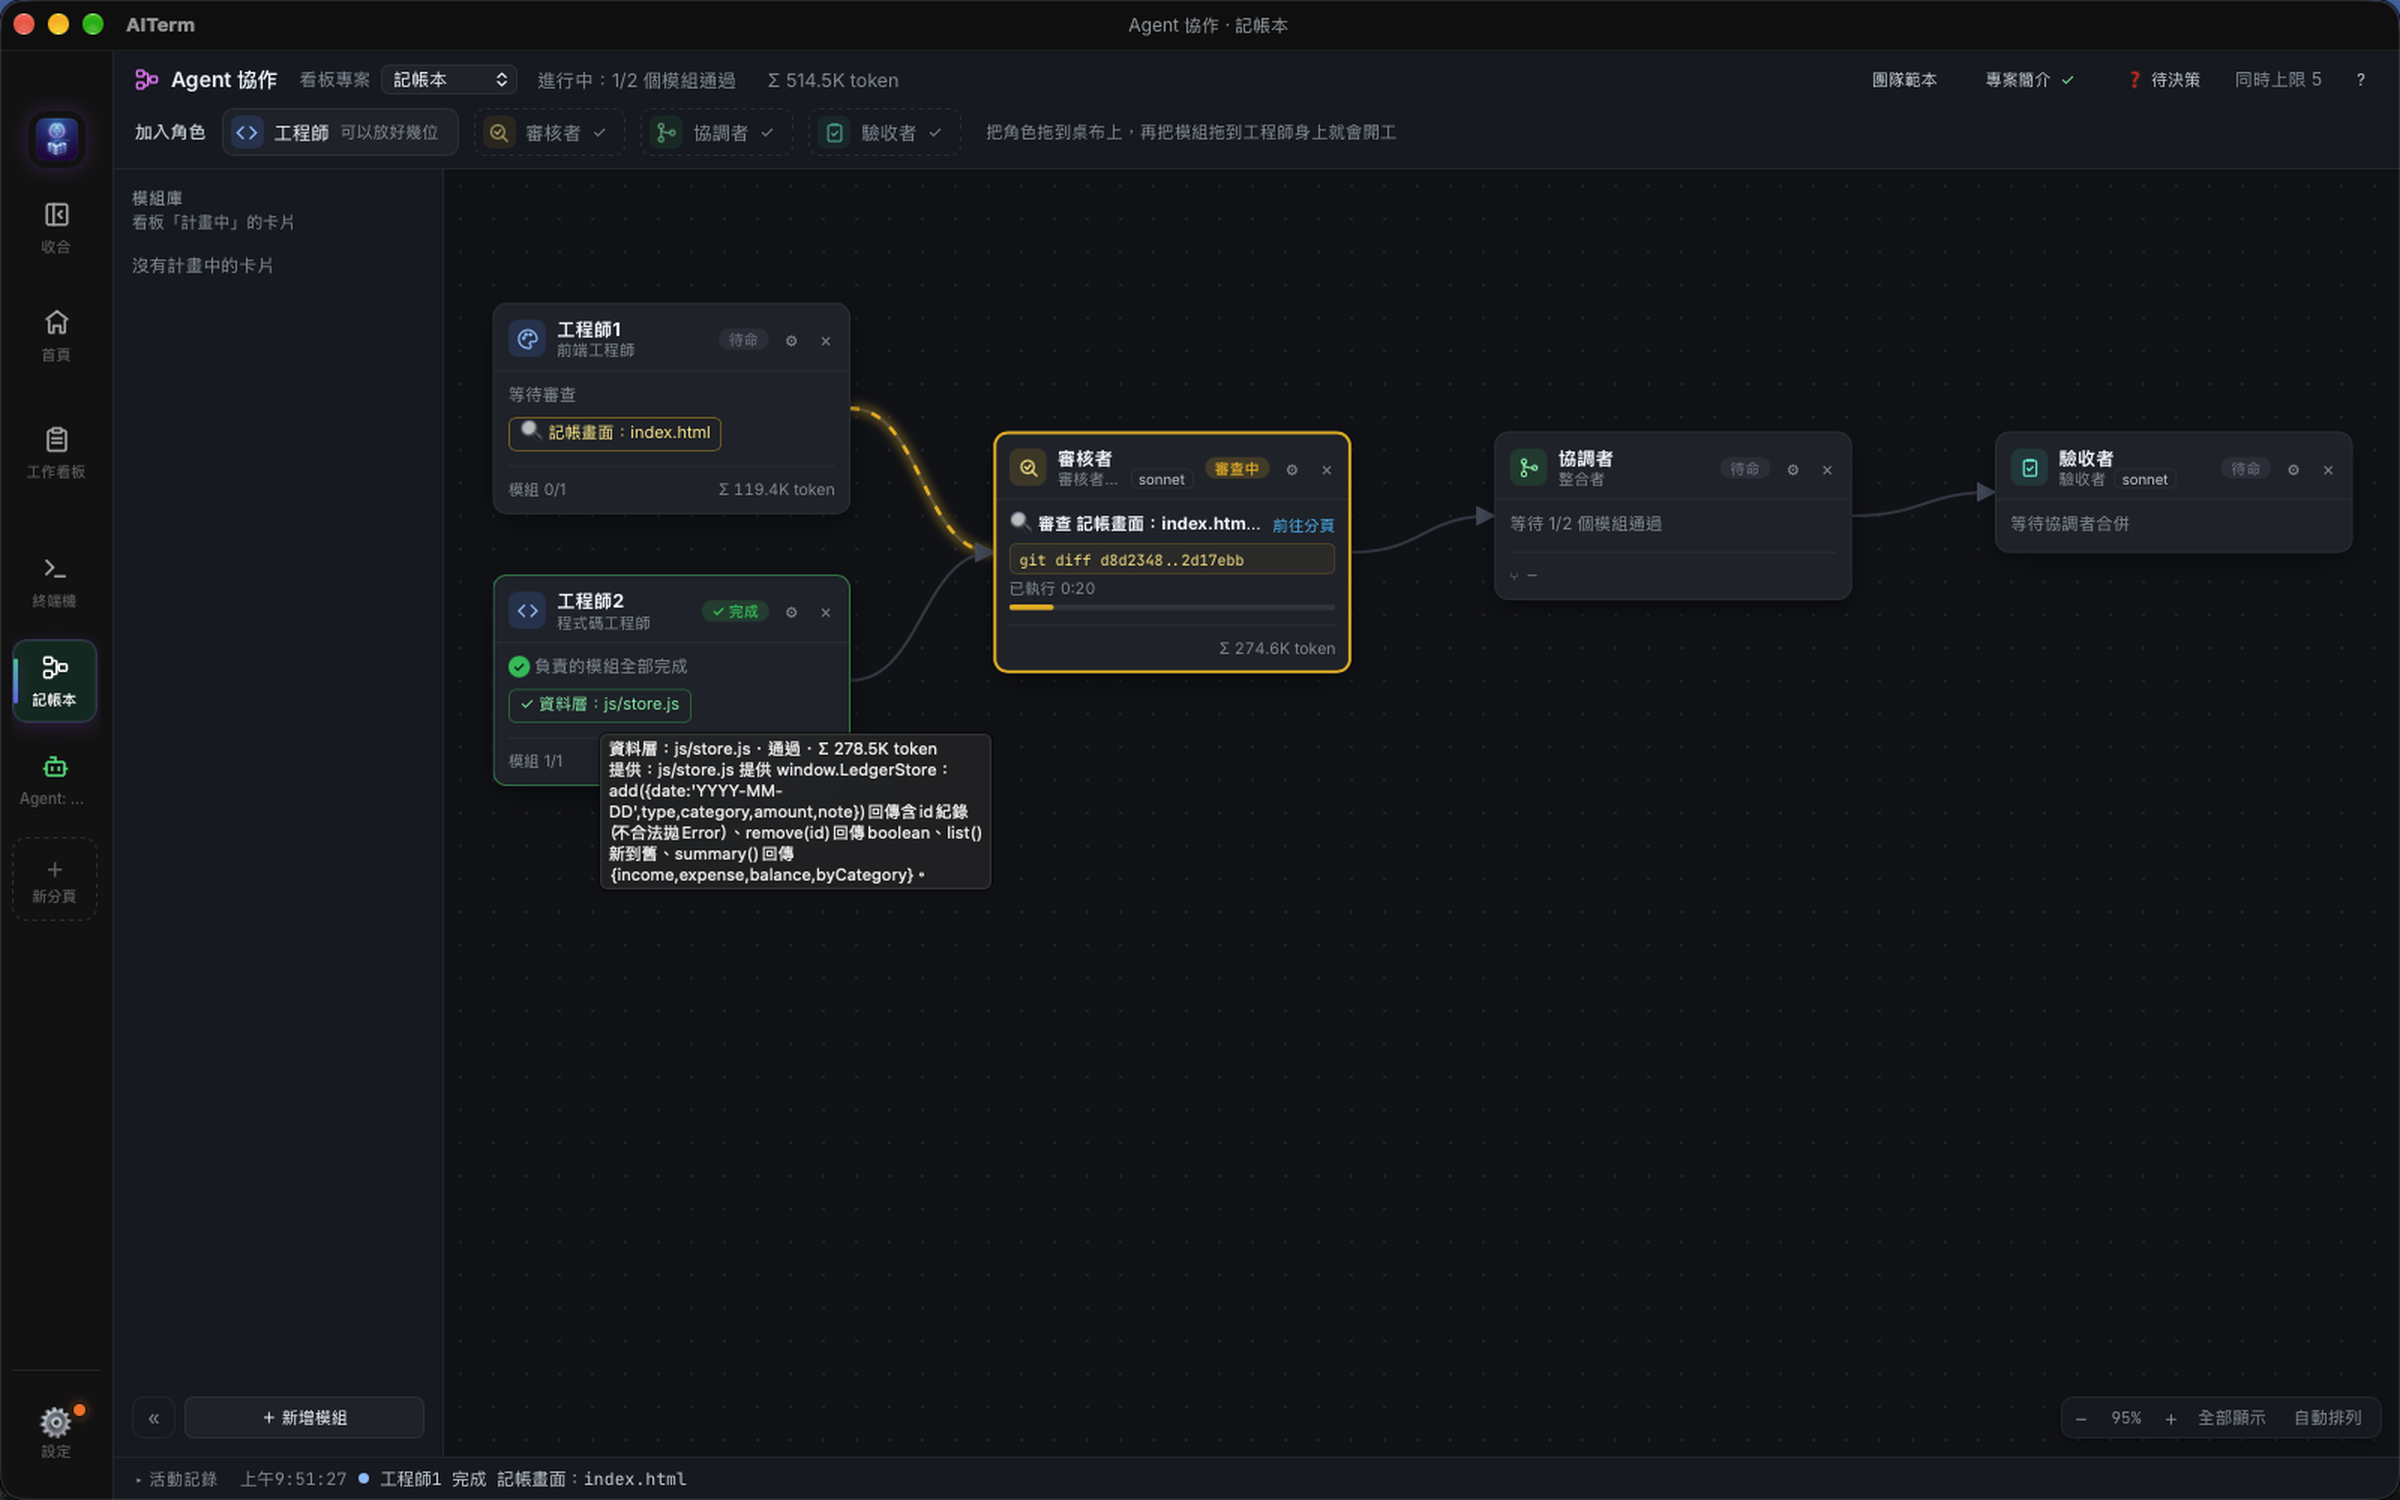Viewport: 2400px width, 1500px height.
Task: Remove the 協調者 card
Action: (1827, 470)
